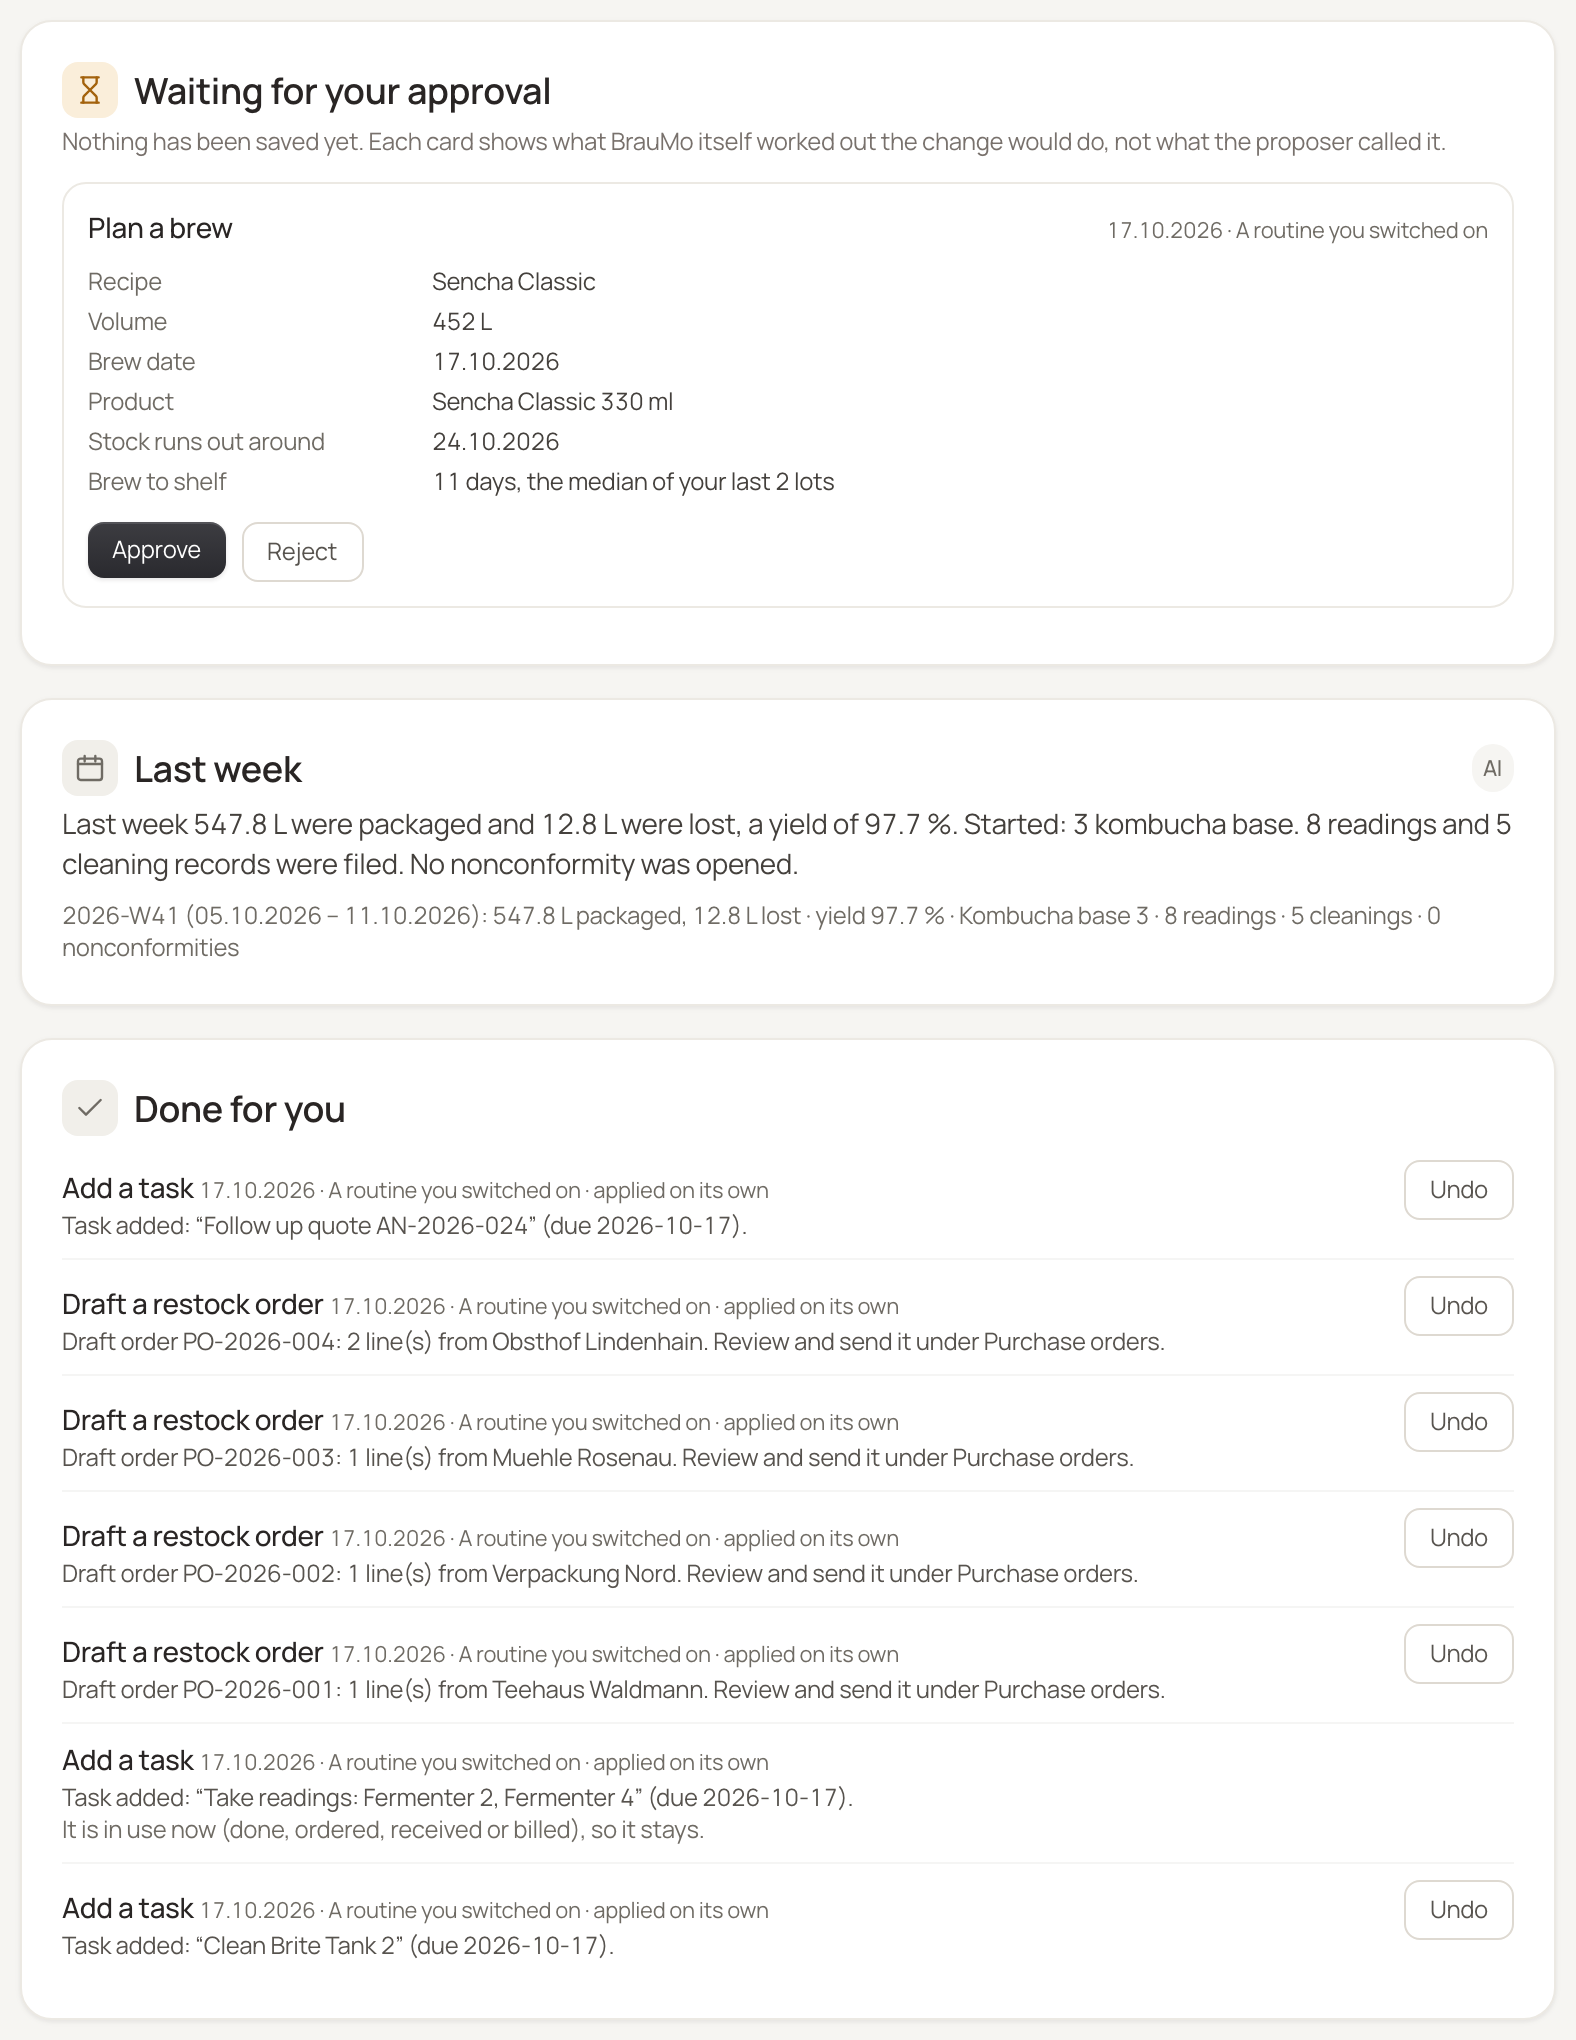
Task: Click the Last week section heading
Action: (218, 769)
